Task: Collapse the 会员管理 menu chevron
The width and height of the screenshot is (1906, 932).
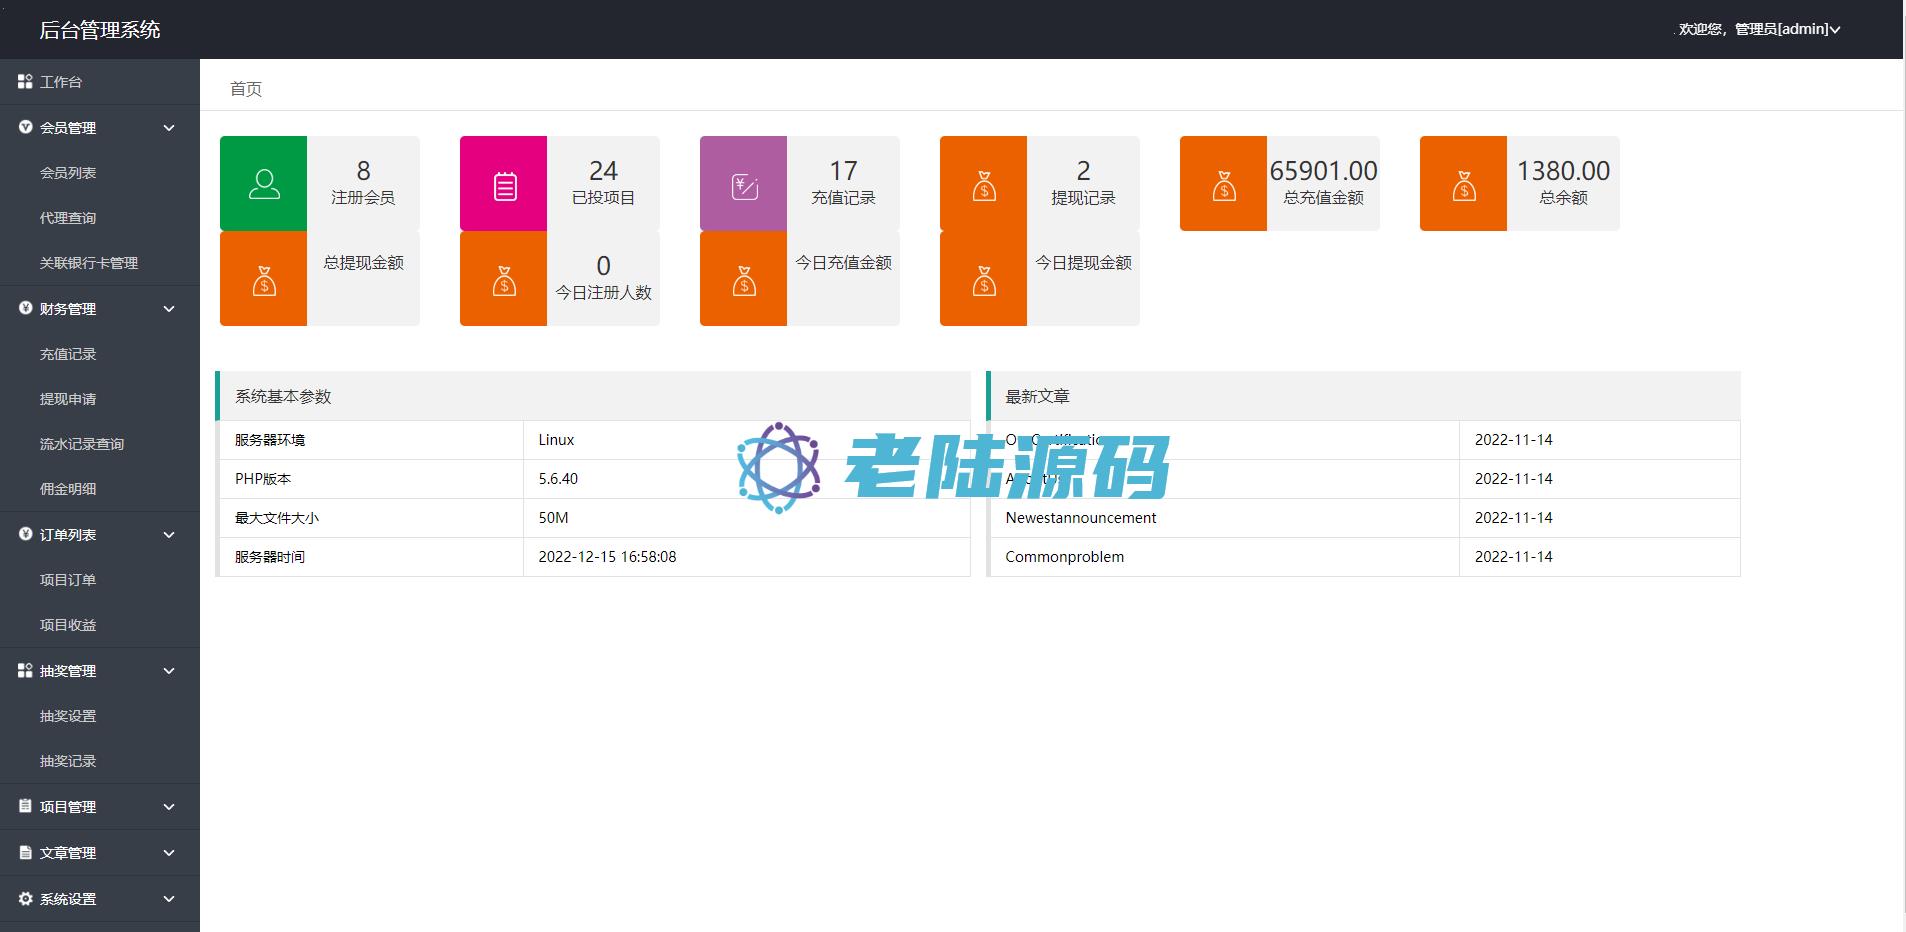Action: [x=169, y=128]
